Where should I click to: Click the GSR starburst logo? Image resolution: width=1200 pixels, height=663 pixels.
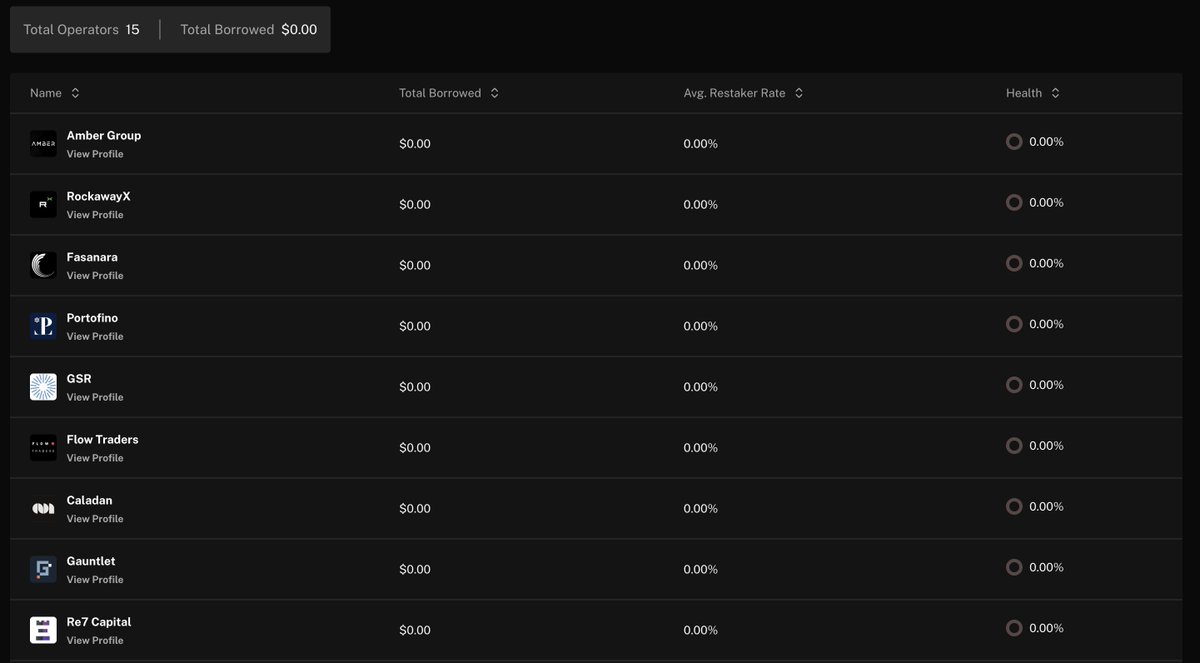tap(43, 387)
